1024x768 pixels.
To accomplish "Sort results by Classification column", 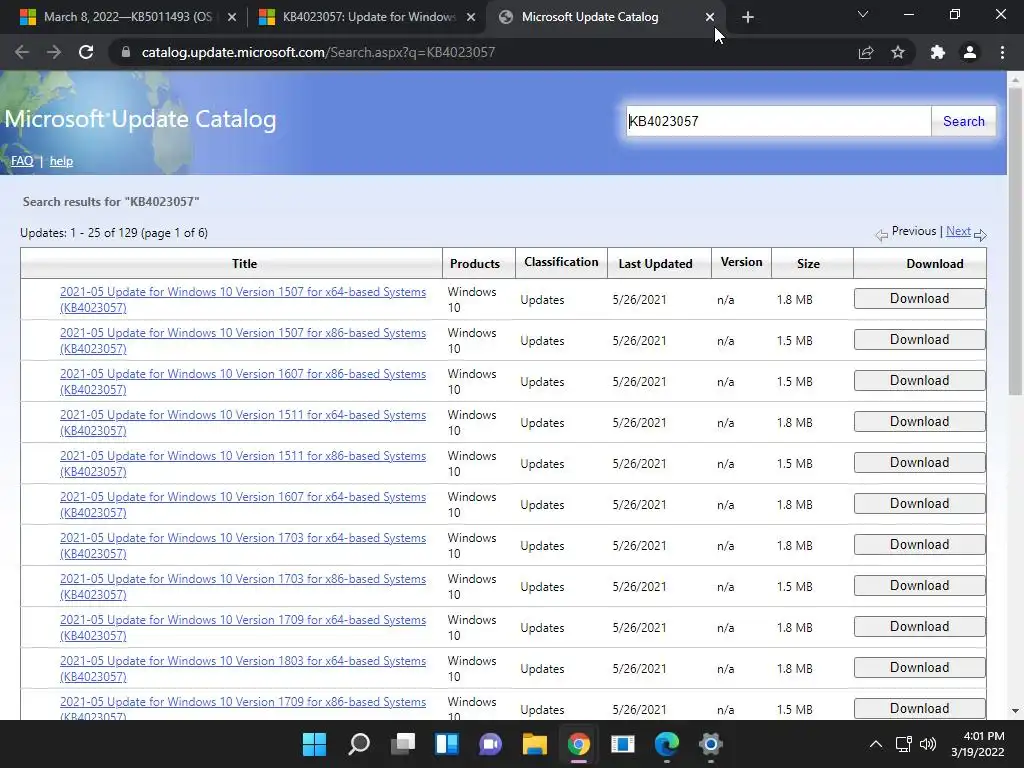I will point(561,262).
